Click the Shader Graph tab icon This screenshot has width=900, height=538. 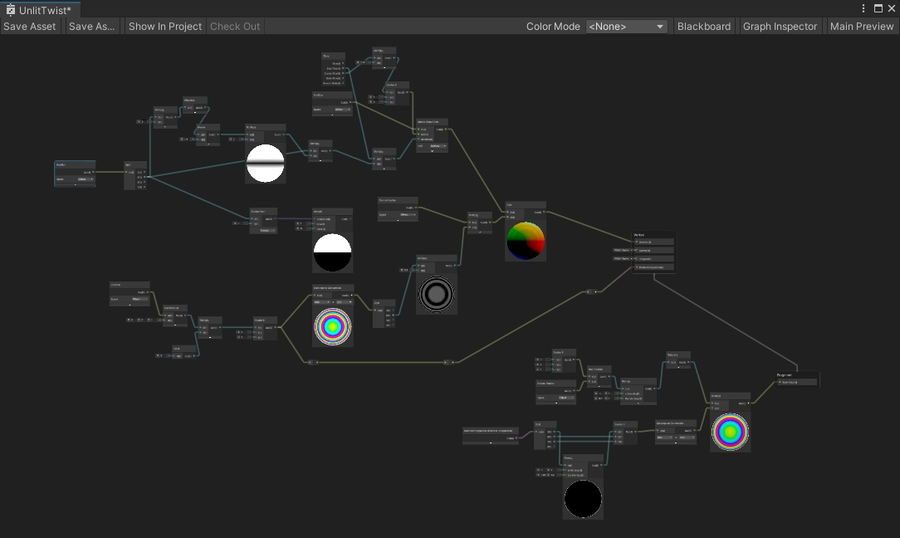(x=10, y=9)
